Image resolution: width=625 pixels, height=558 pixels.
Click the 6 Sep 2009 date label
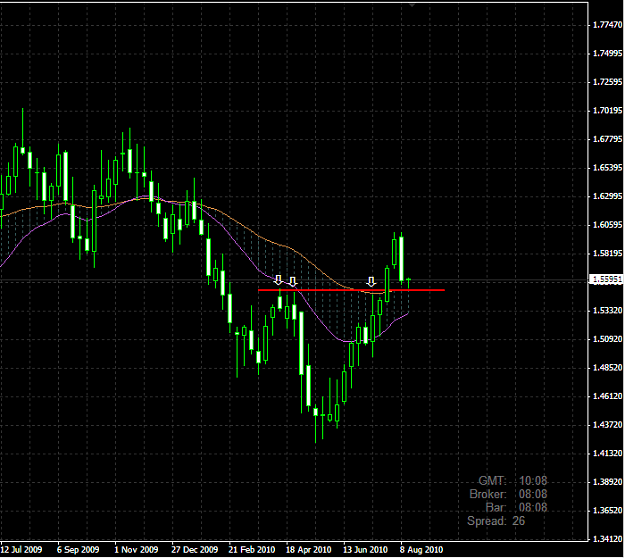tap(78, 550)
